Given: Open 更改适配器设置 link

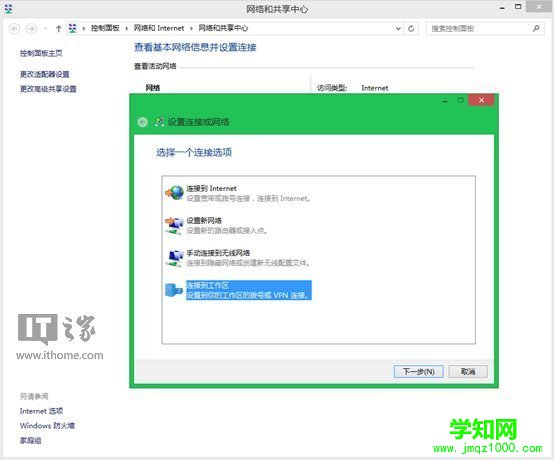Looking at the screenshot, I should click(x=45, y=74).
